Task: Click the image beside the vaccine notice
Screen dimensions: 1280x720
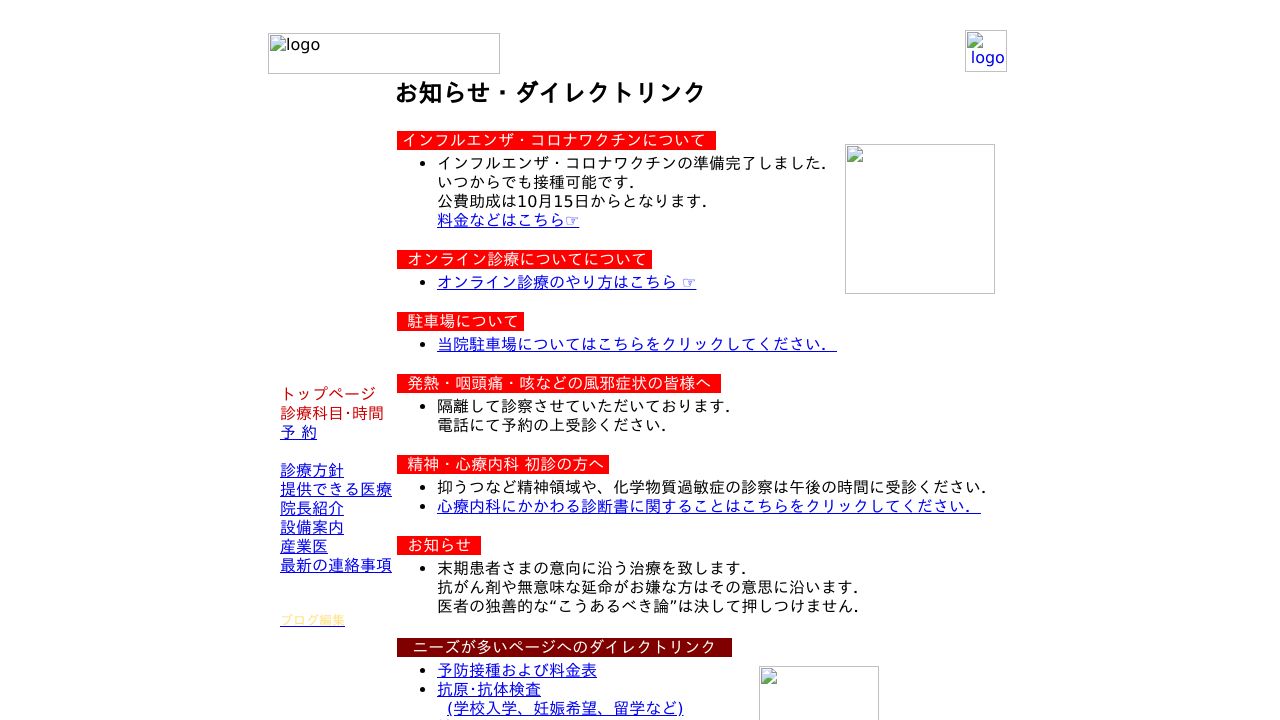Action: 919,219
